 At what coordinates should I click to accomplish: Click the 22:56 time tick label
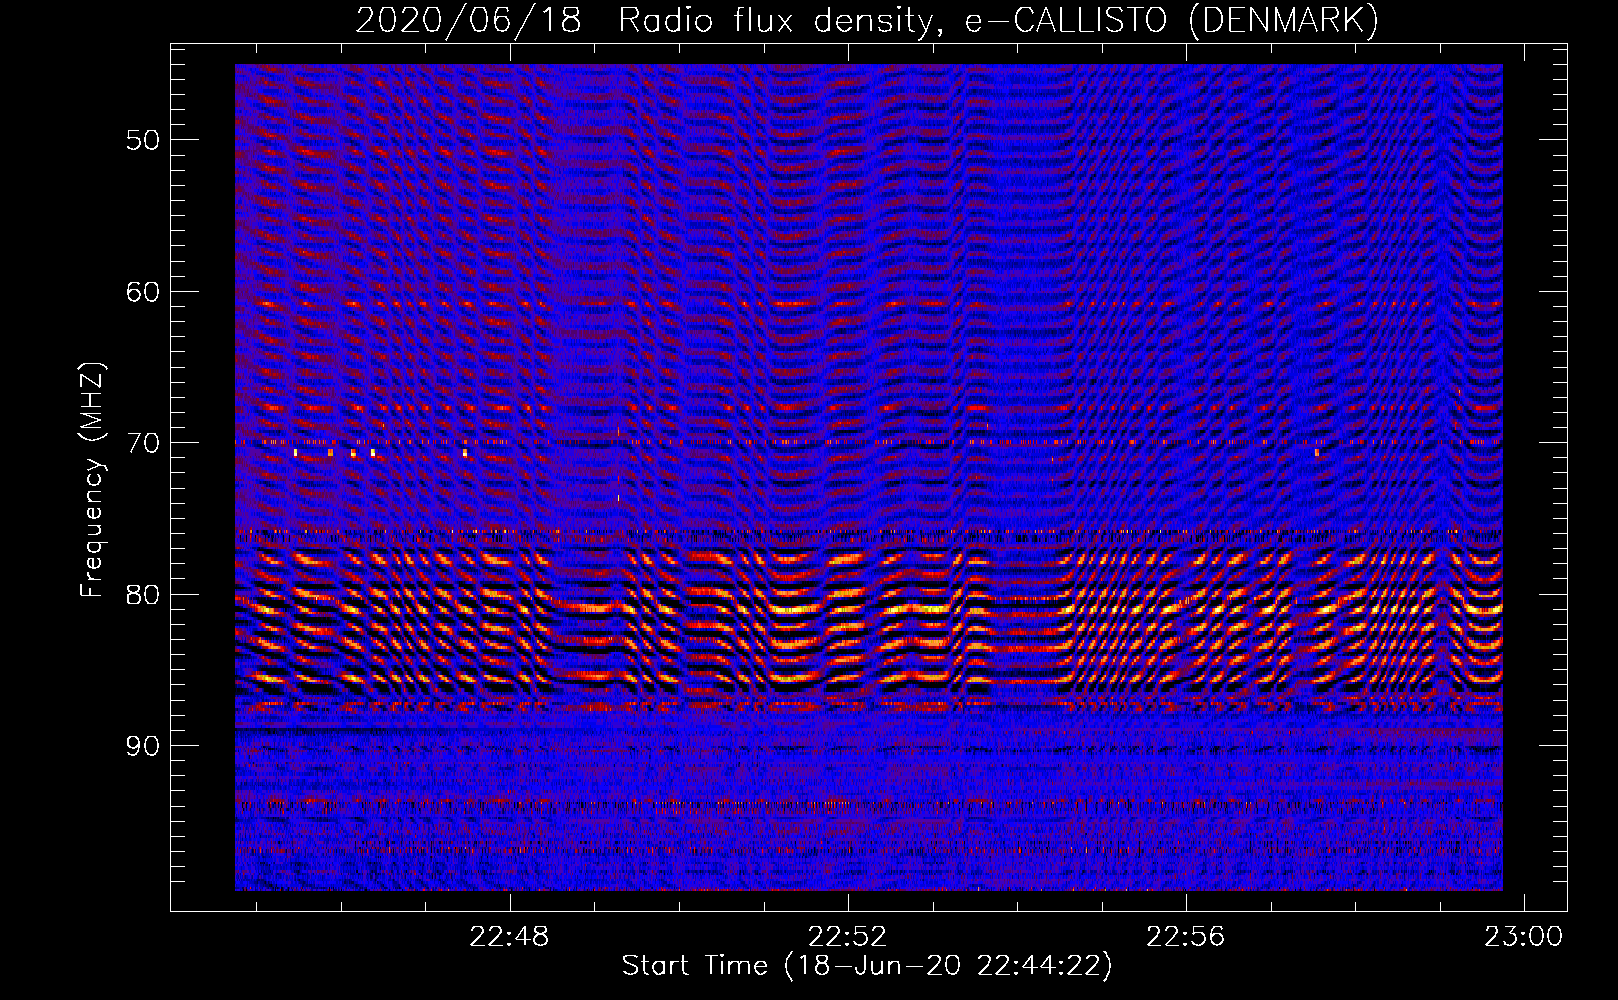point(1186,937)
